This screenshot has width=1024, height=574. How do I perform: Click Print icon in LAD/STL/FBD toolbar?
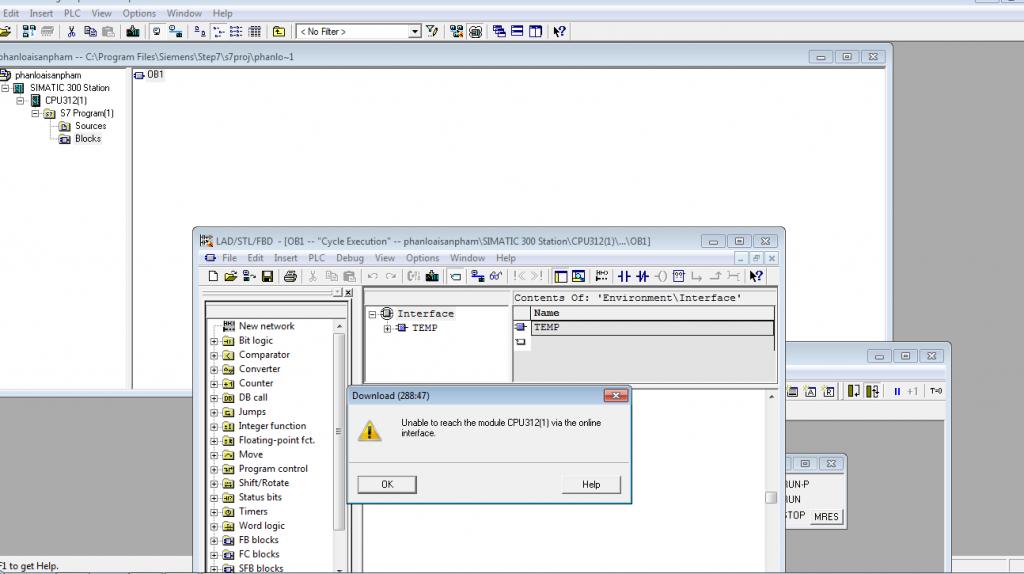pyautogui.click(x=290, y=276)
